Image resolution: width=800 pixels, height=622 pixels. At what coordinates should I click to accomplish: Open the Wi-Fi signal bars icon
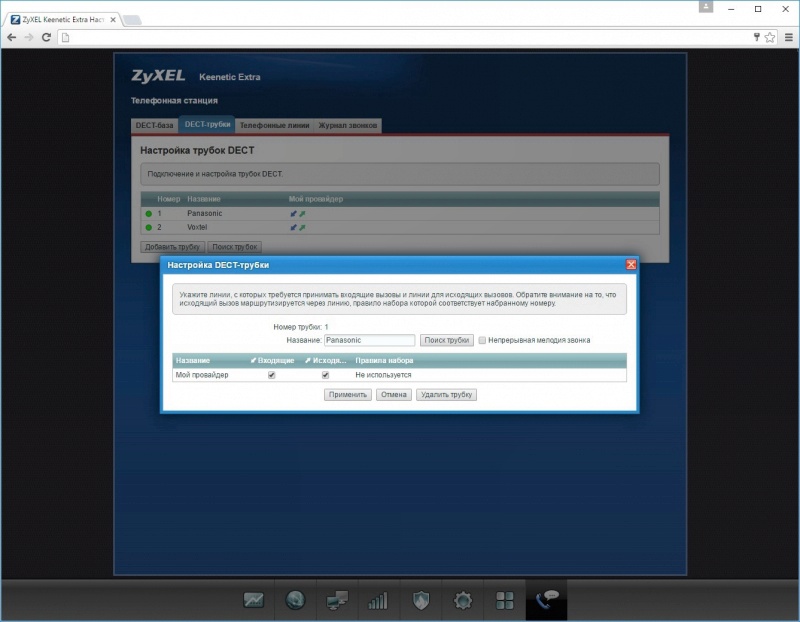379,601
